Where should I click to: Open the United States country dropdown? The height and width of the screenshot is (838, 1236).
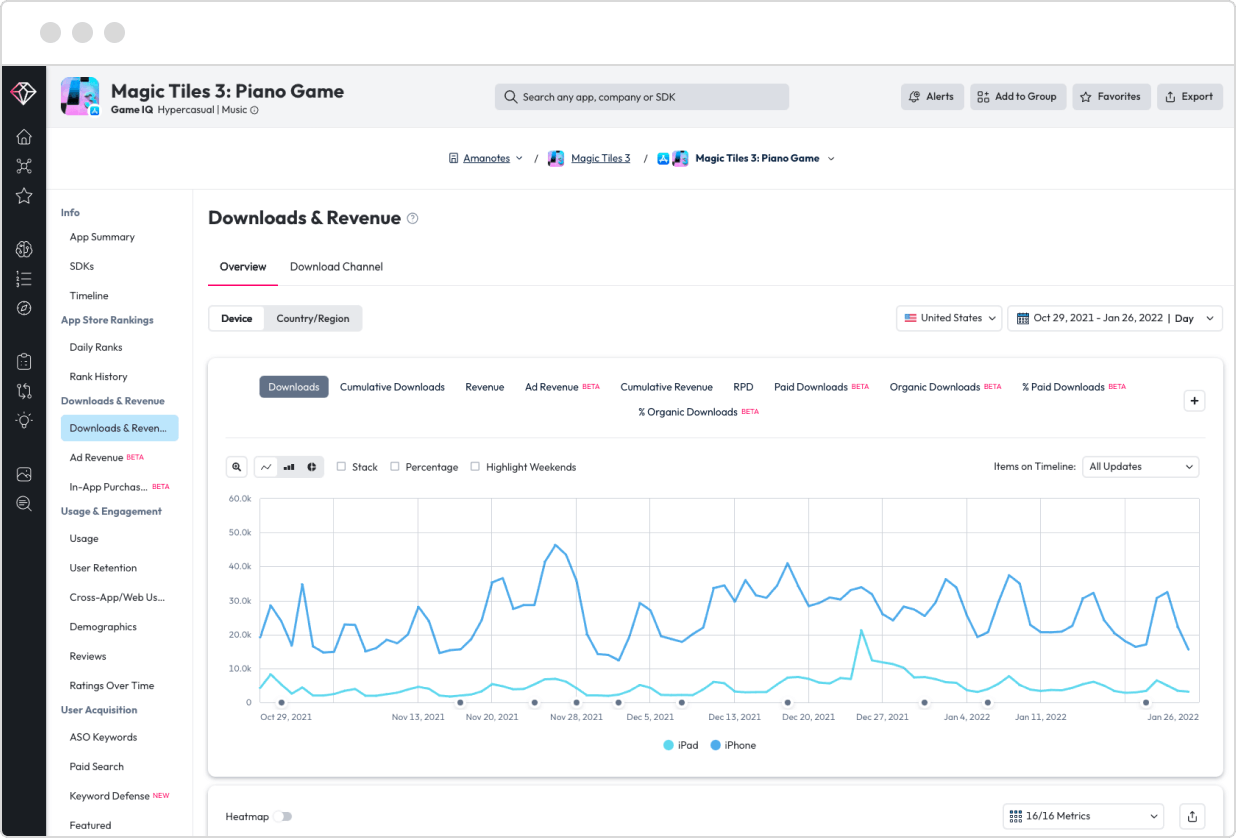click(x=949, y=318)
